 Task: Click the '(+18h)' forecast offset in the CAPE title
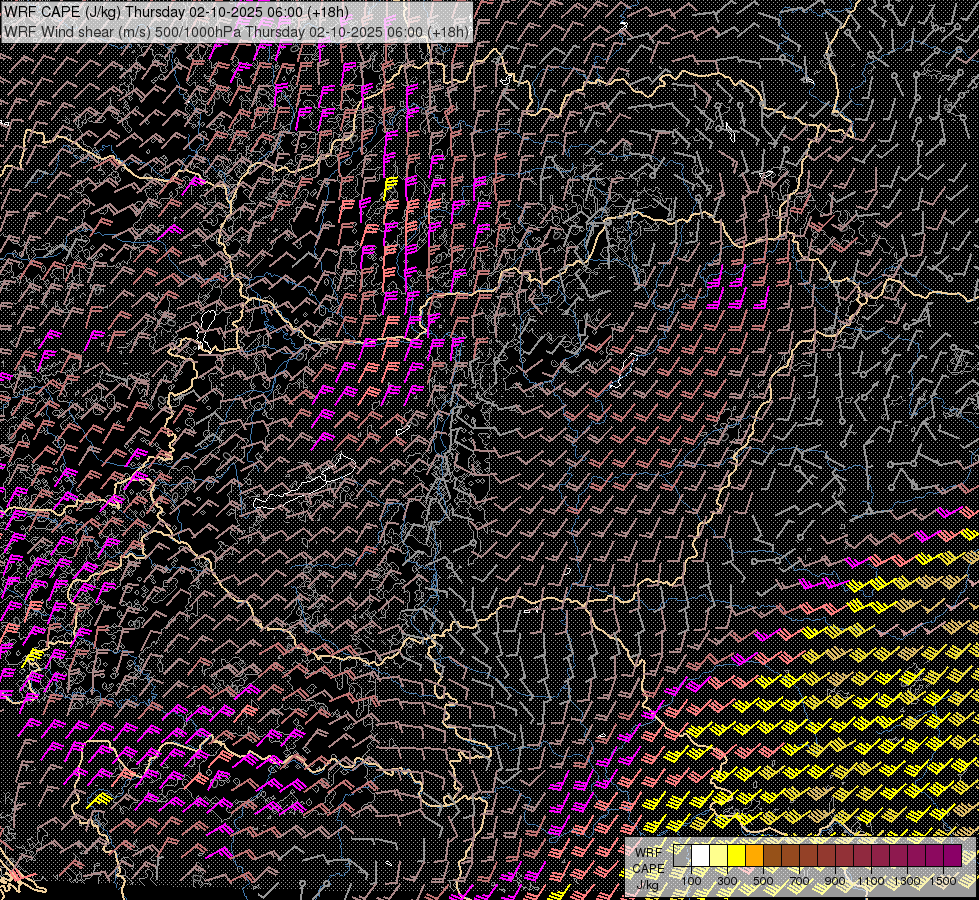pos(326,13)
